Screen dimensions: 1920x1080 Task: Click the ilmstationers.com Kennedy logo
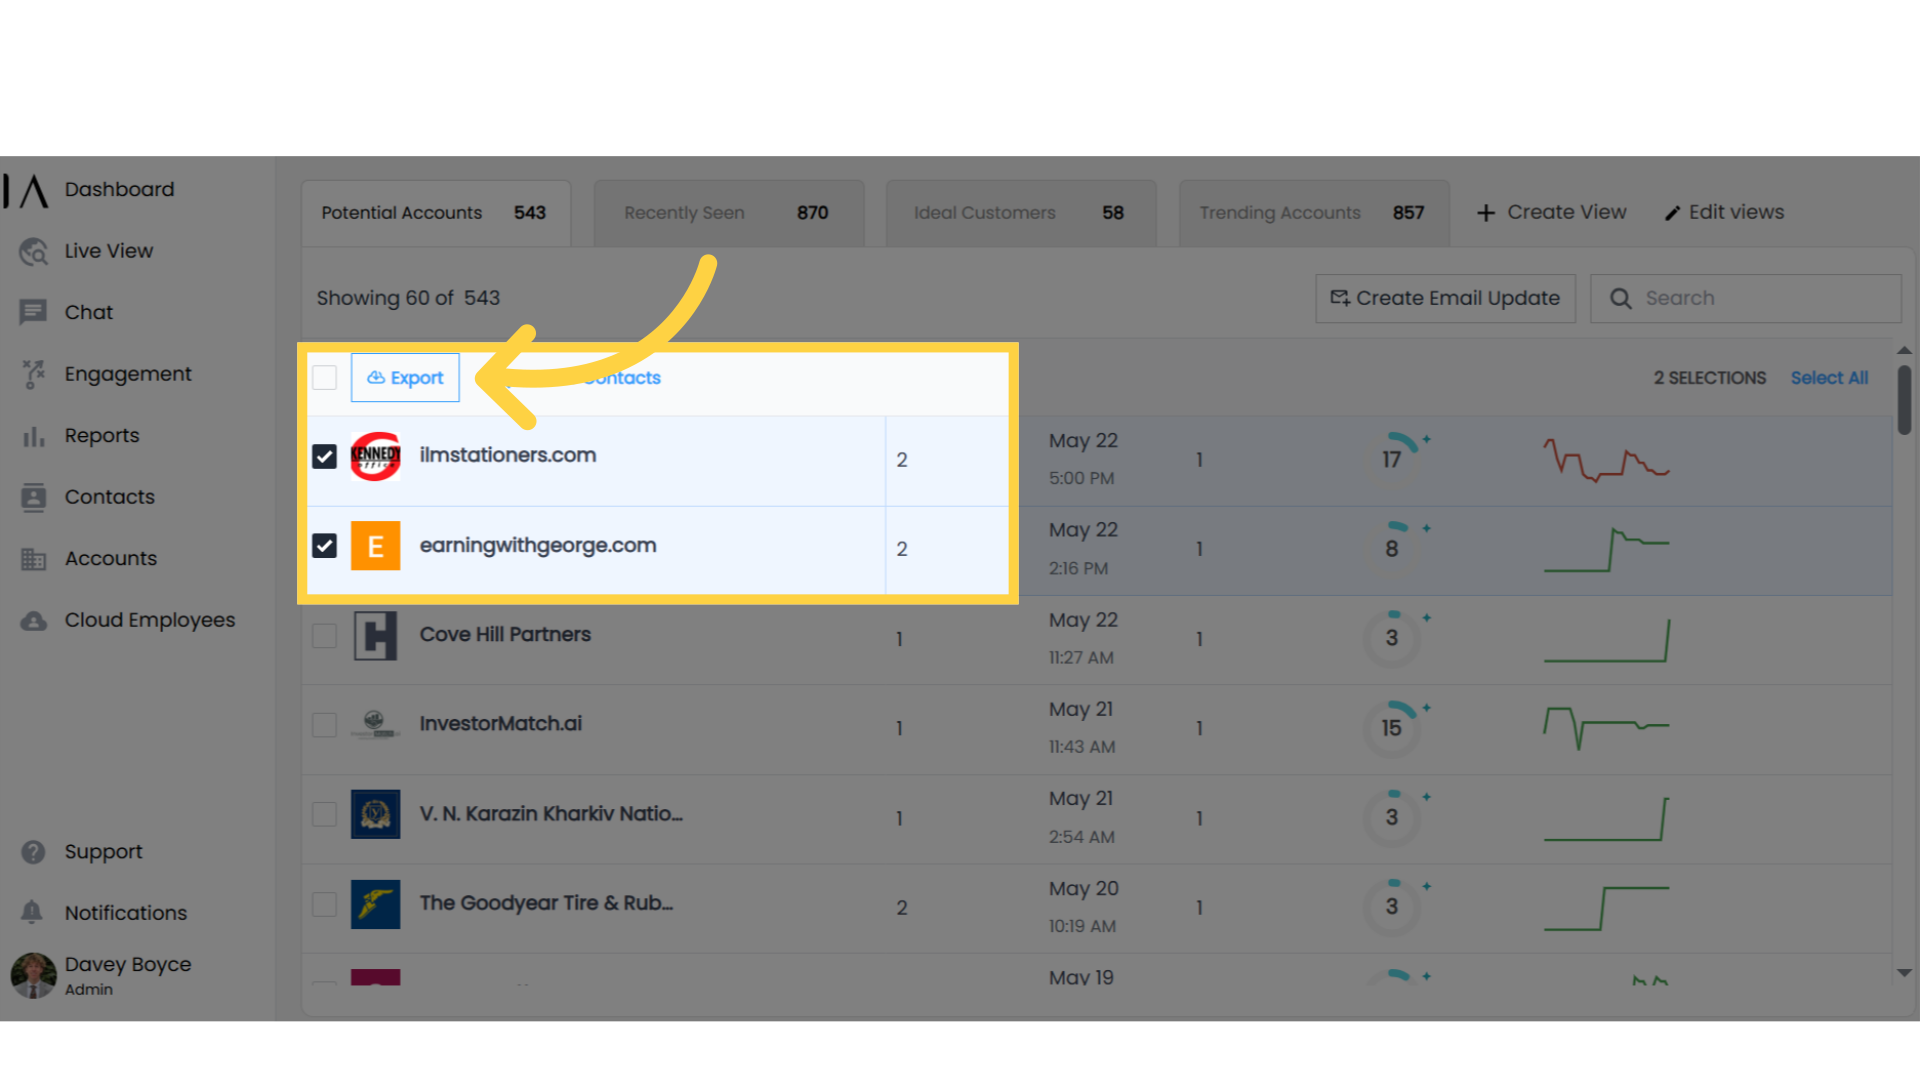point(376,456)
